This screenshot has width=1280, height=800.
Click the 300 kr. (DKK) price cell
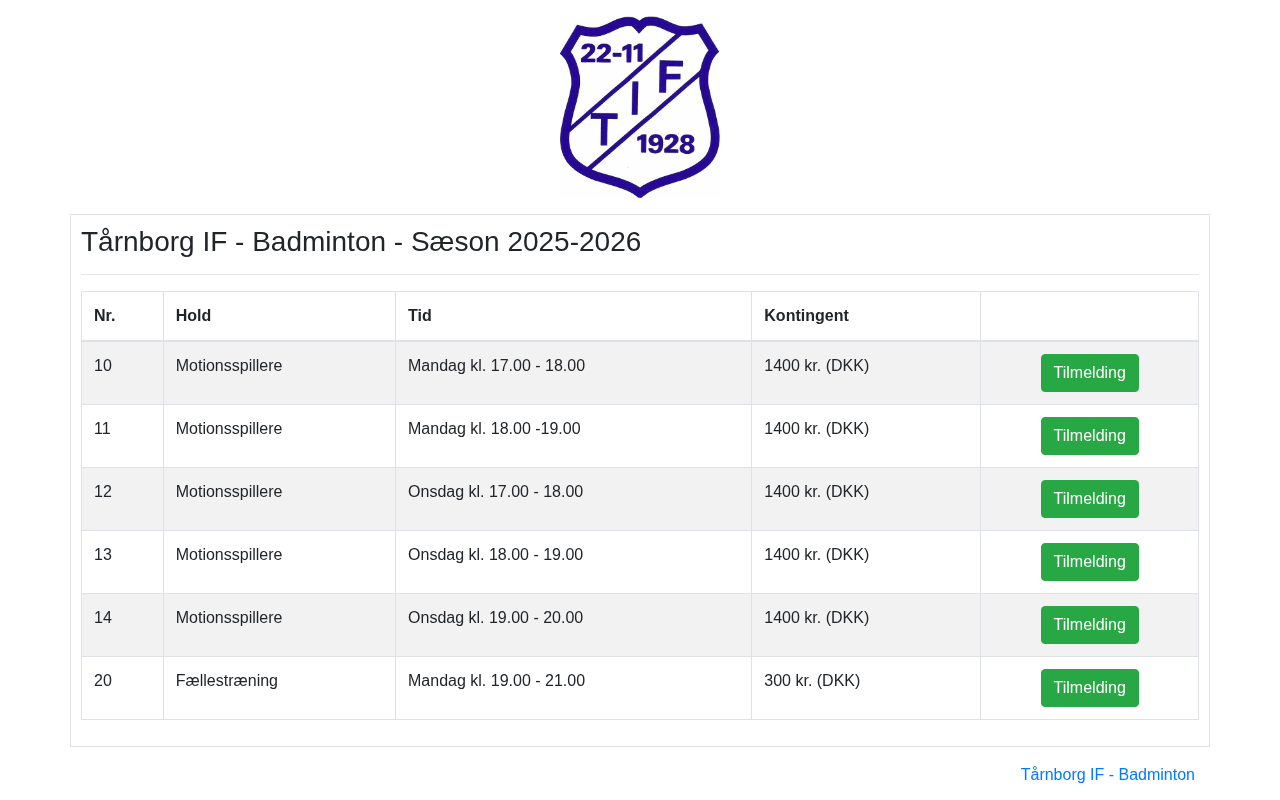[x=812, y=681]
